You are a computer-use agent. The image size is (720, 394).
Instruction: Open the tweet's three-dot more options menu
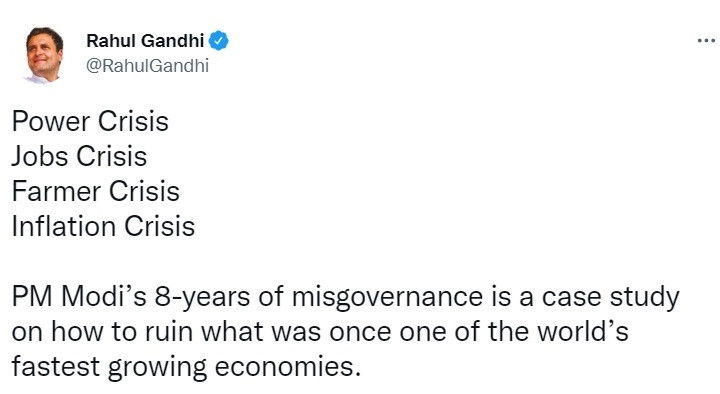point(706,41)
